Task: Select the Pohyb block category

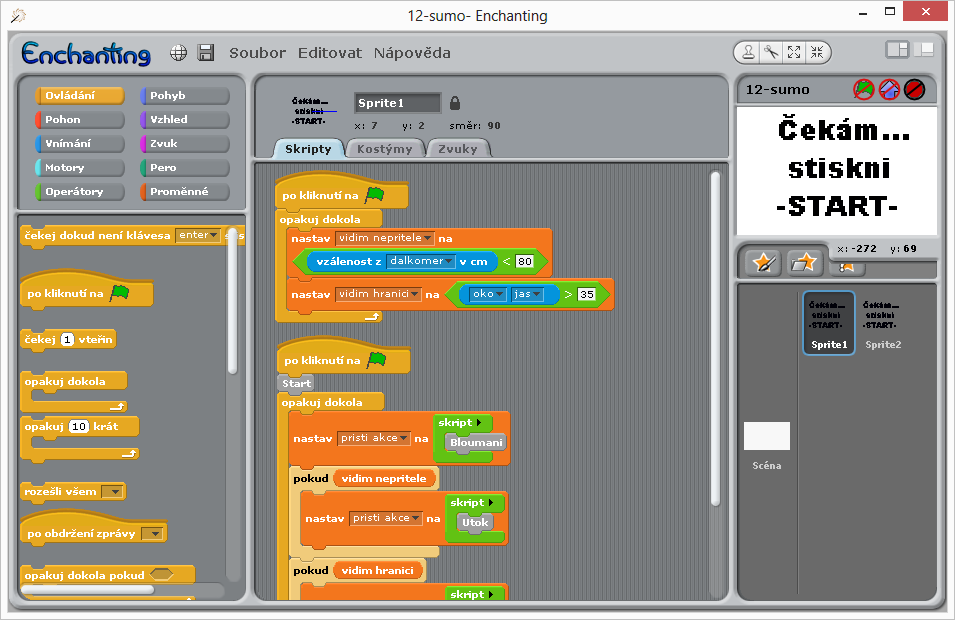Action: point(185,96)
